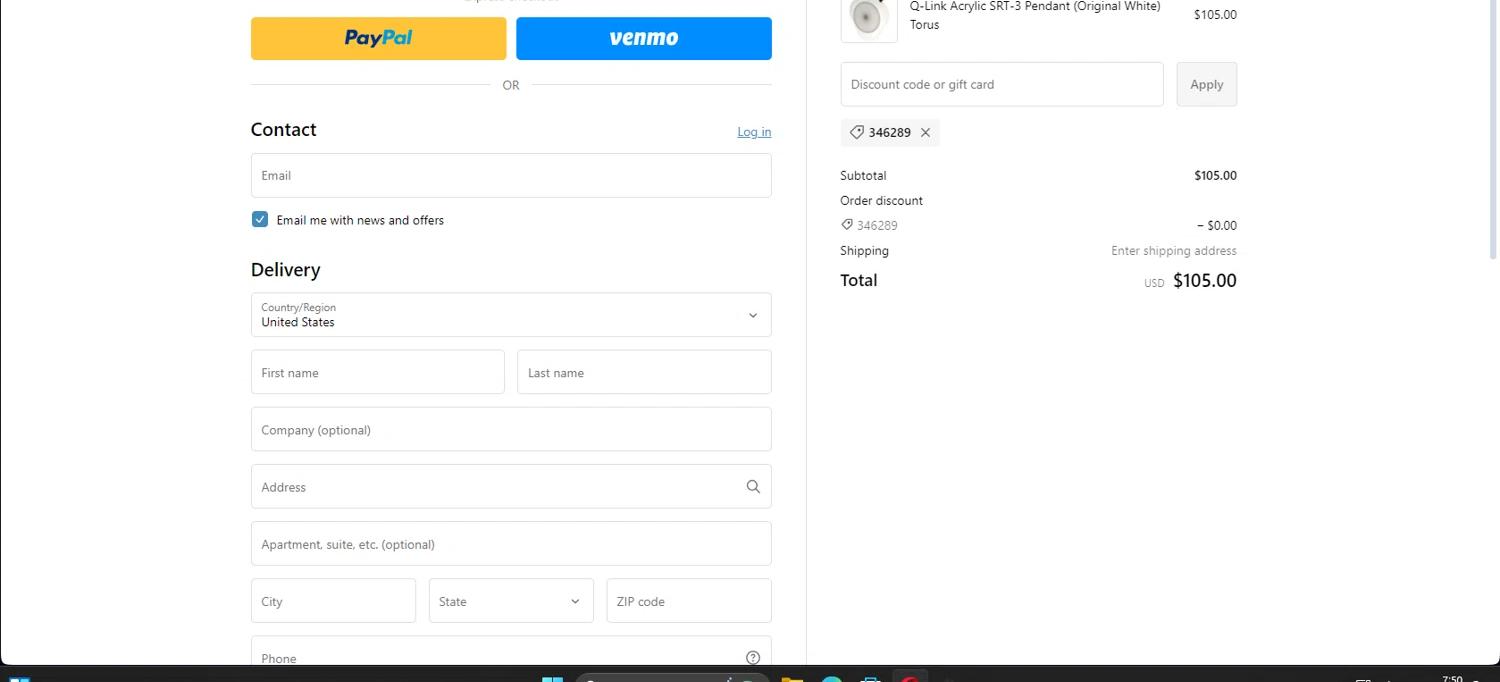This screenshot has width=1500, height=682.
Task: Choose Venmo express checkout
Action: click(x=643, y=38)
